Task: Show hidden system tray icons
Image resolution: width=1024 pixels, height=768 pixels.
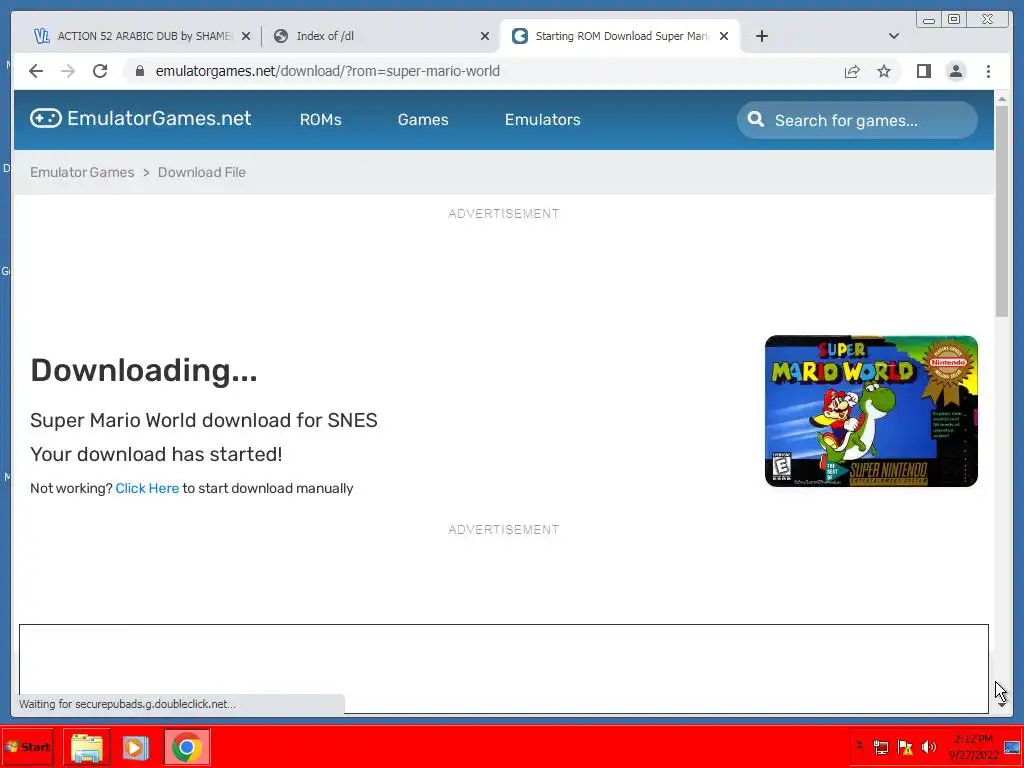Action: click(x=860, y=746)
